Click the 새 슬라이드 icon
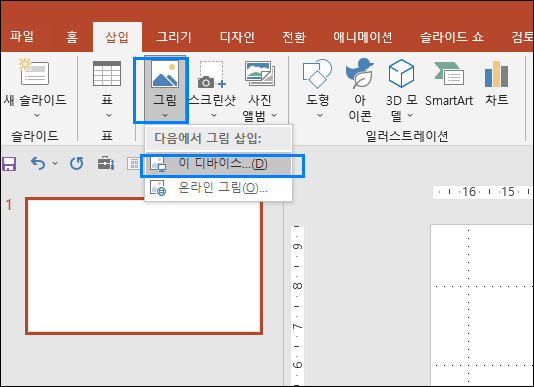This screenshot has height=387, width=534. [34, 72]
